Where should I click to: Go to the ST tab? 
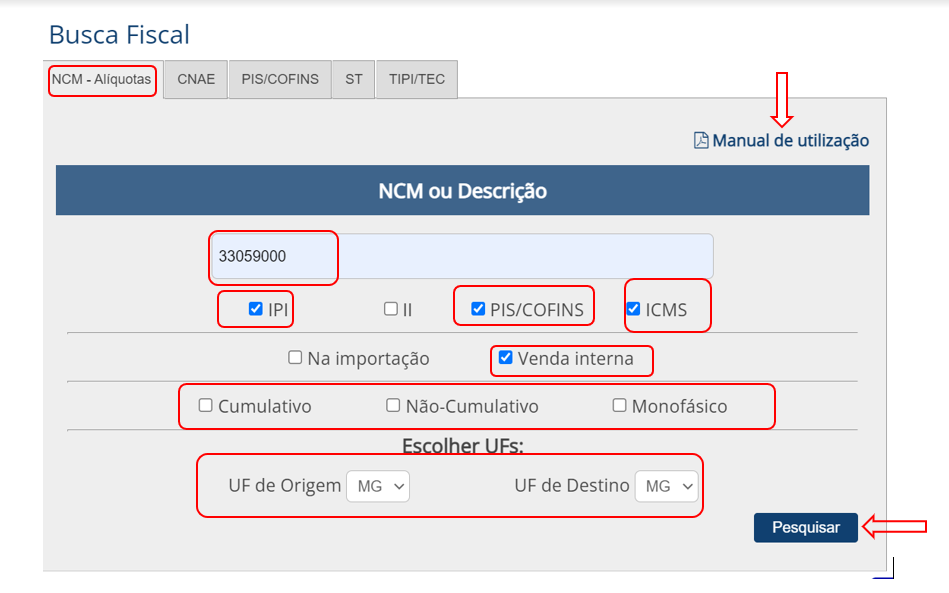point(354,80)
